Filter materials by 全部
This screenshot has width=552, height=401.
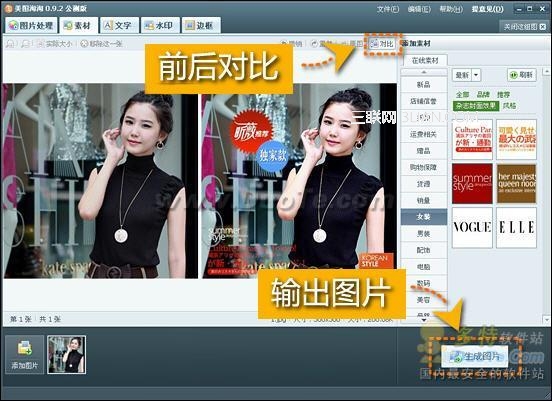click(462, 94)
